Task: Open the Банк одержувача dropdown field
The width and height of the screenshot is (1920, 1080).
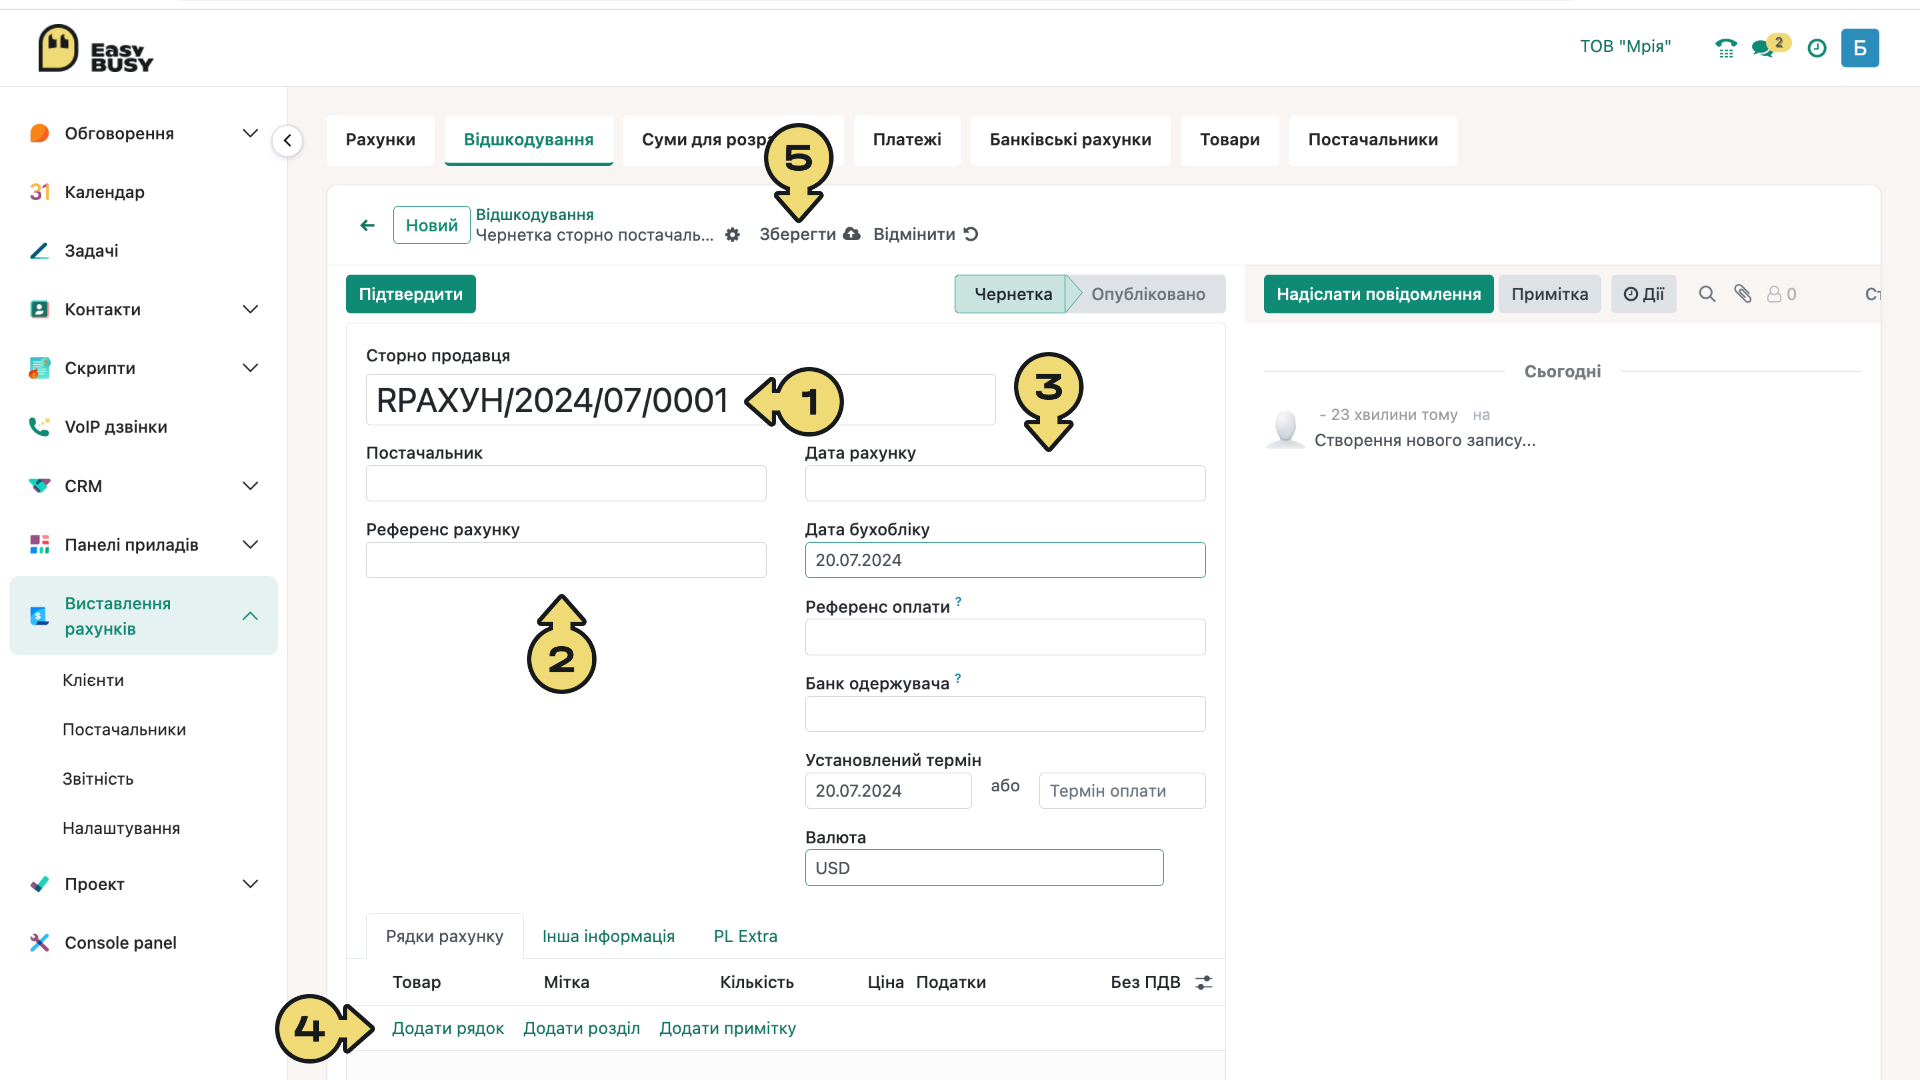Action: click(1005, 714)
